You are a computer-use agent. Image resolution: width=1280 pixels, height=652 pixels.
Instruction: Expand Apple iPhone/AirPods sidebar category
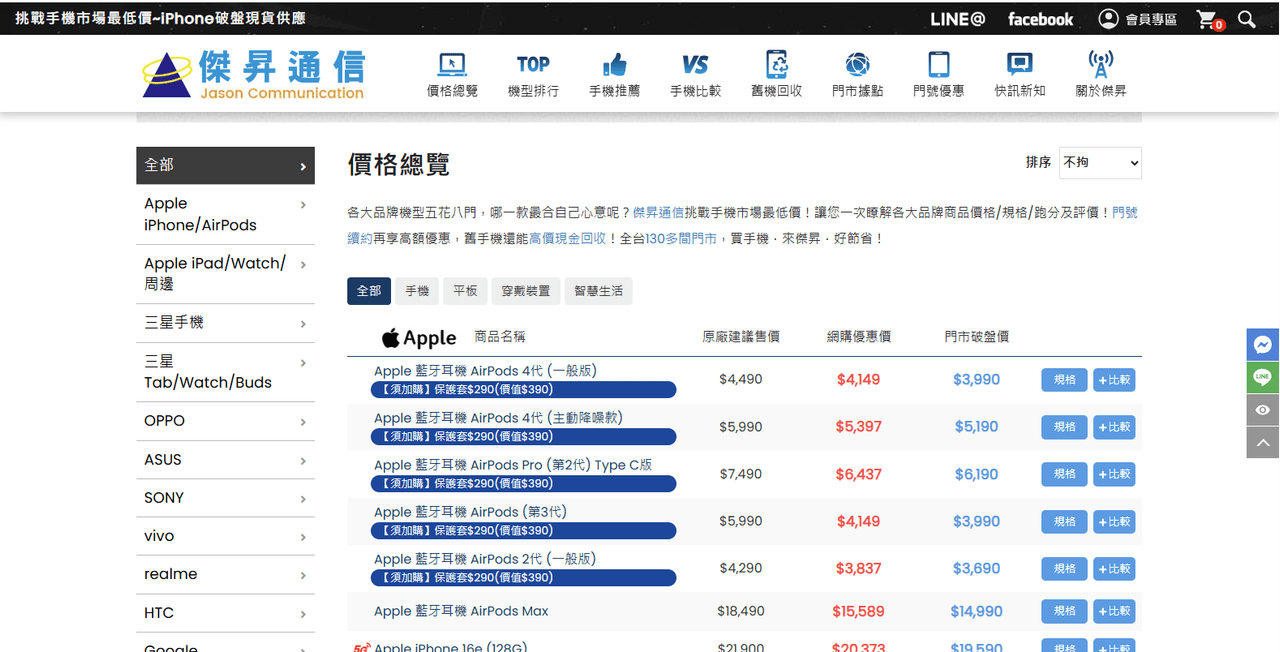point(225,214)
